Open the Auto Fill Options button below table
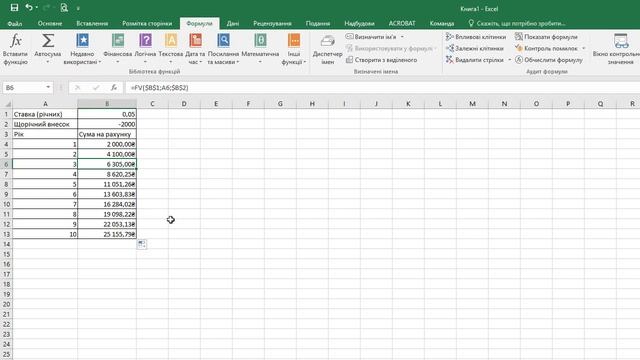 [142, 244]
